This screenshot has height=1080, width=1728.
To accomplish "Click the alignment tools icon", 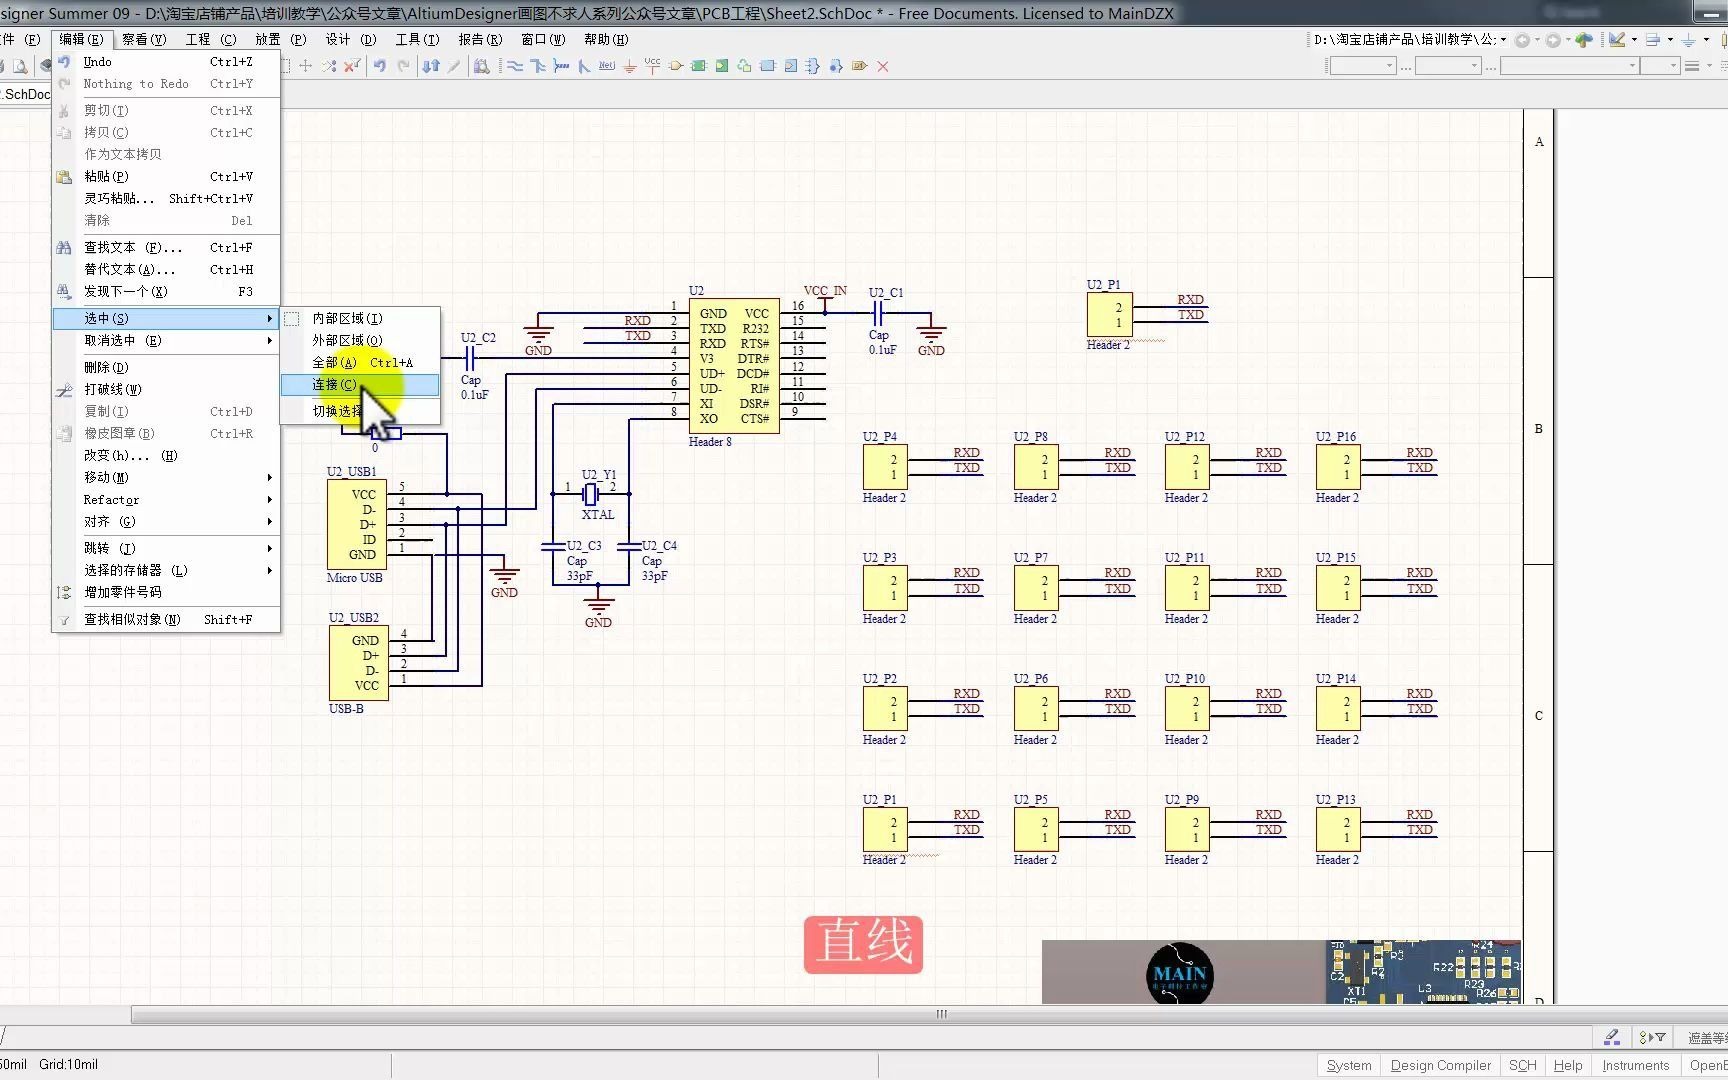I will point(1653,40).
